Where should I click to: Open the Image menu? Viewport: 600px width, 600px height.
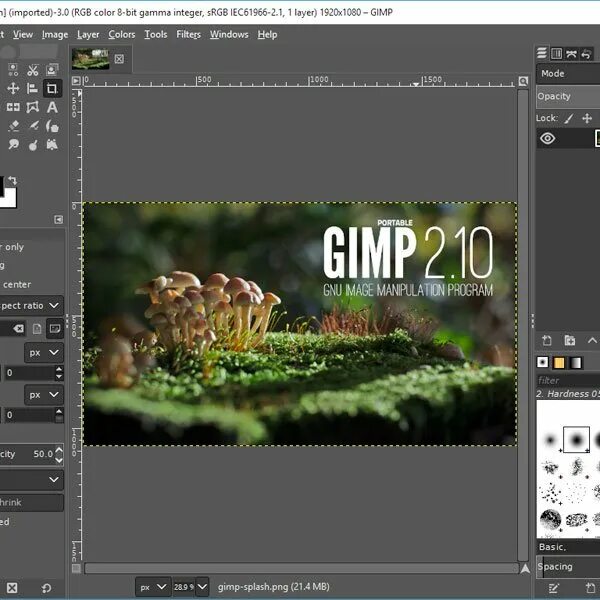click(55, 35)
